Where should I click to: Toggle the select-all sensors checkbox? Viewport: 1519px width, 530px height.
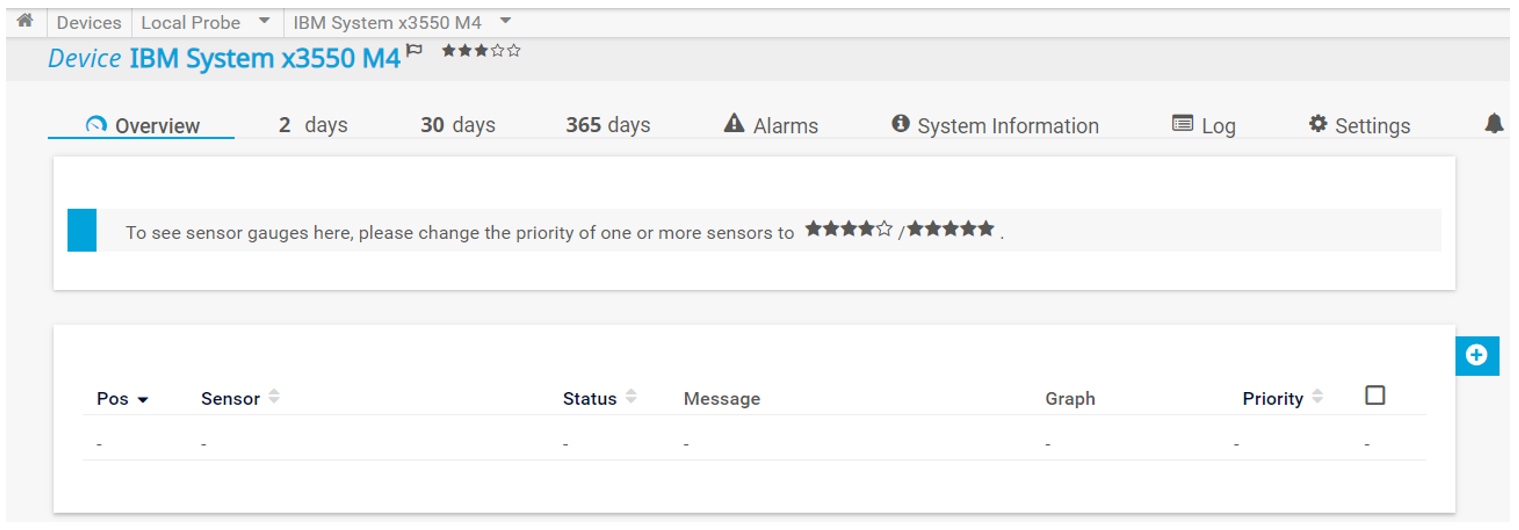(1375, 396)
